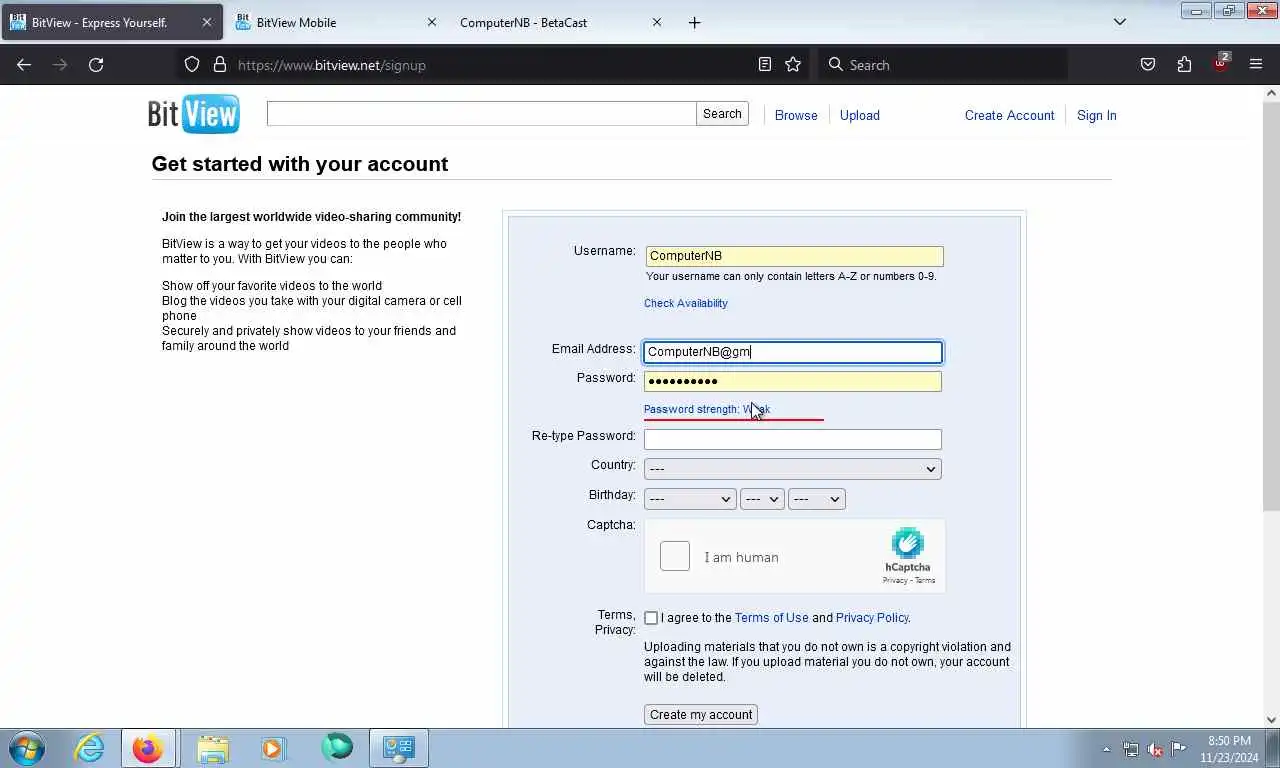Bookmark this page with the star icon

click(x=793, y=65)
